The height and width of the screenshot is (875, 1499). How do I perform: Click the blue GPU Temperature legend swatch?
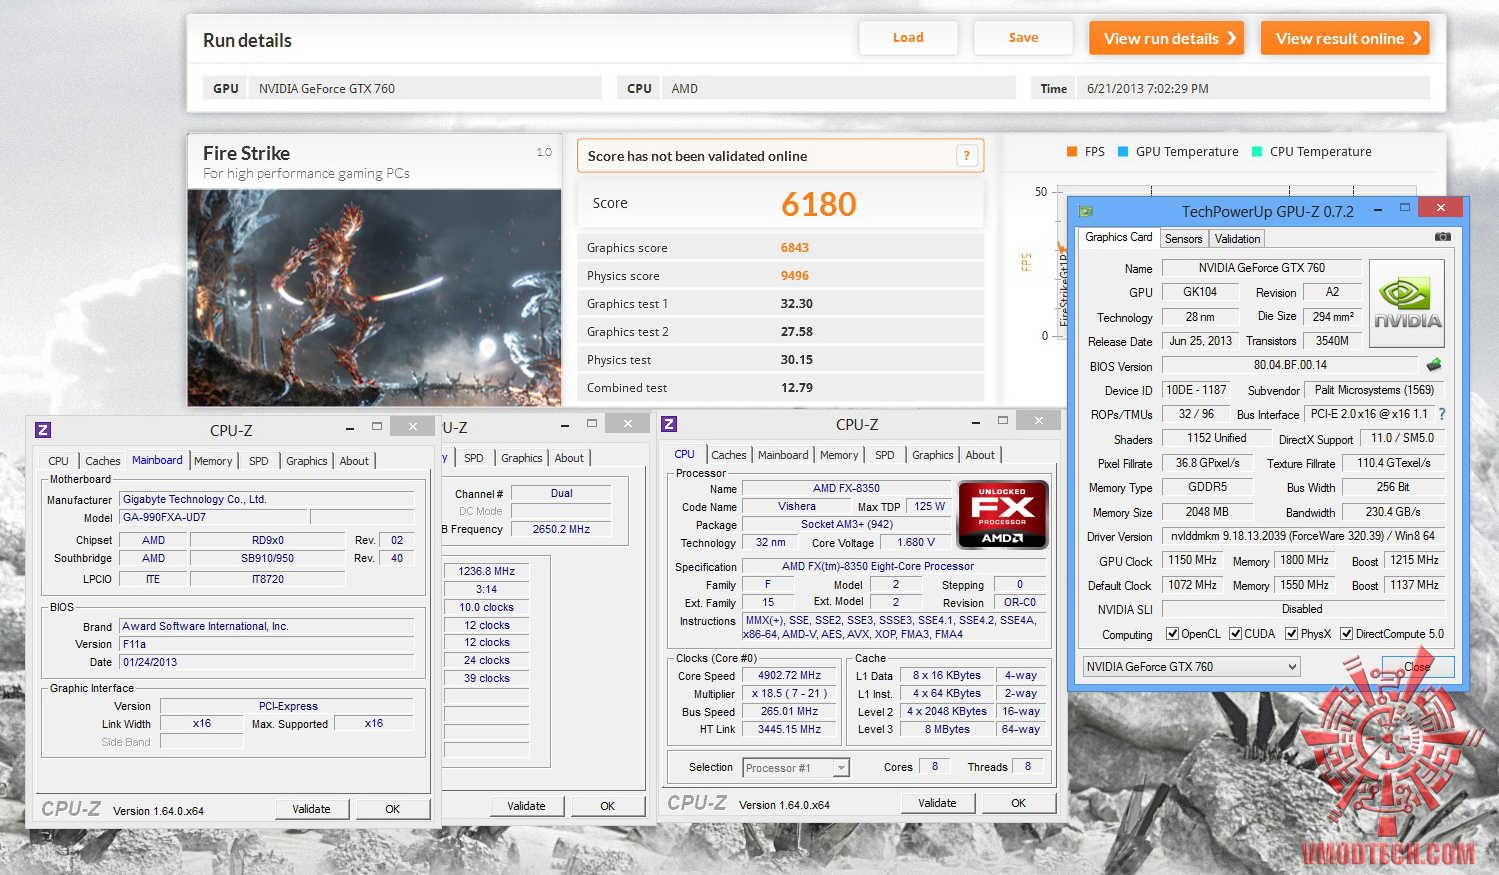click(1123, 152)
